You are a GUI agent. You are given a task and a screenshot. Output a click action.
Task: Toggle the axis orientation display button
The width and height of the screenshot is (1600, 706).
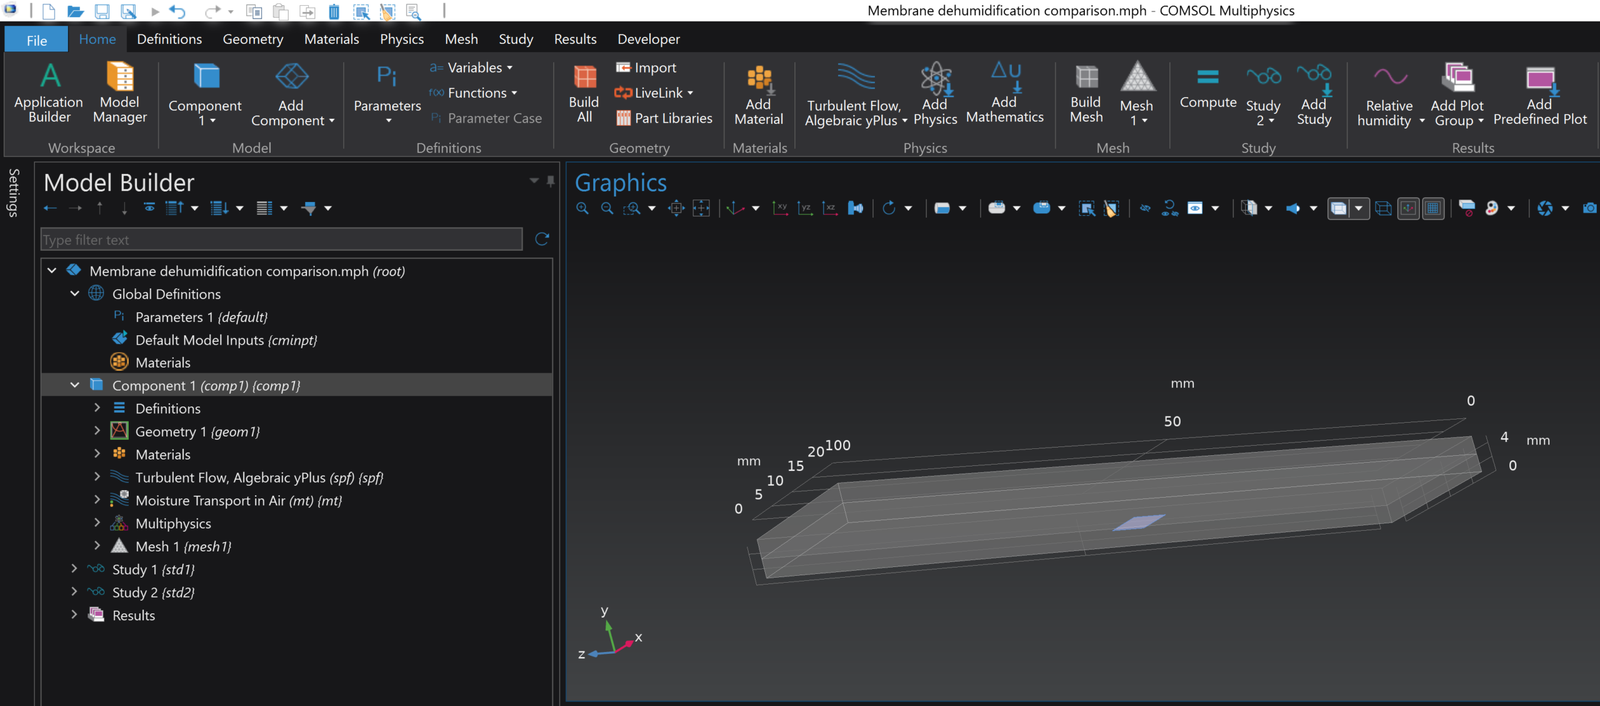[1408, 208]
